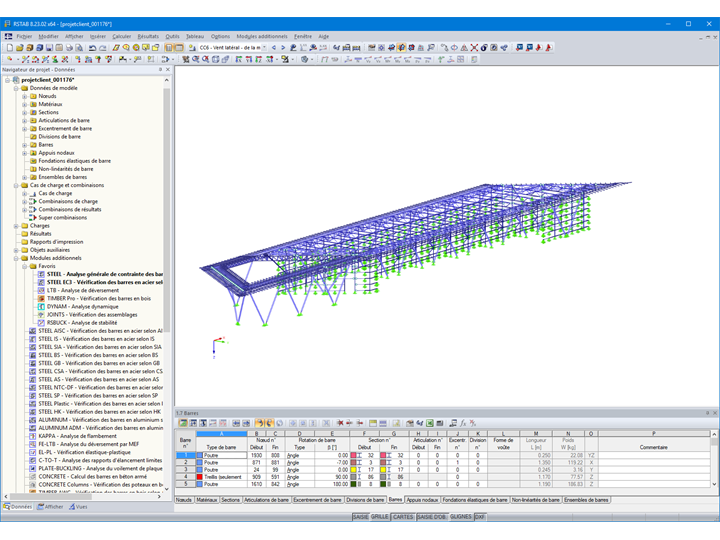Viewport: 720px width, 540px height.
Task: Click first icon of Barres table toolbar
Action: pyautogui.click(x=183, y=423)
